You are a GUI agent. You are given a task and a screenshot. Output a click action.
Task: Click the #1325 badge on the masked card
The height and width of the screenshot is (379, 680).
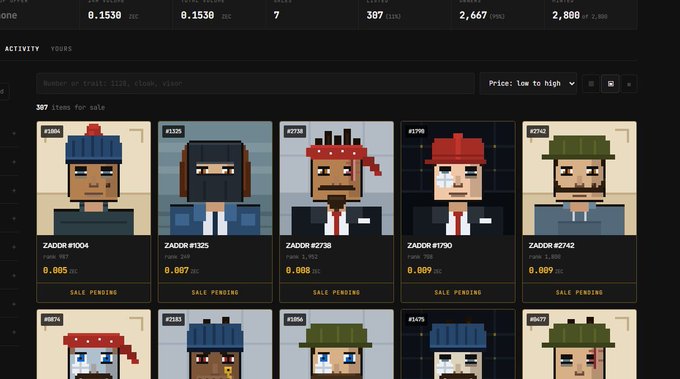[173, 131]
